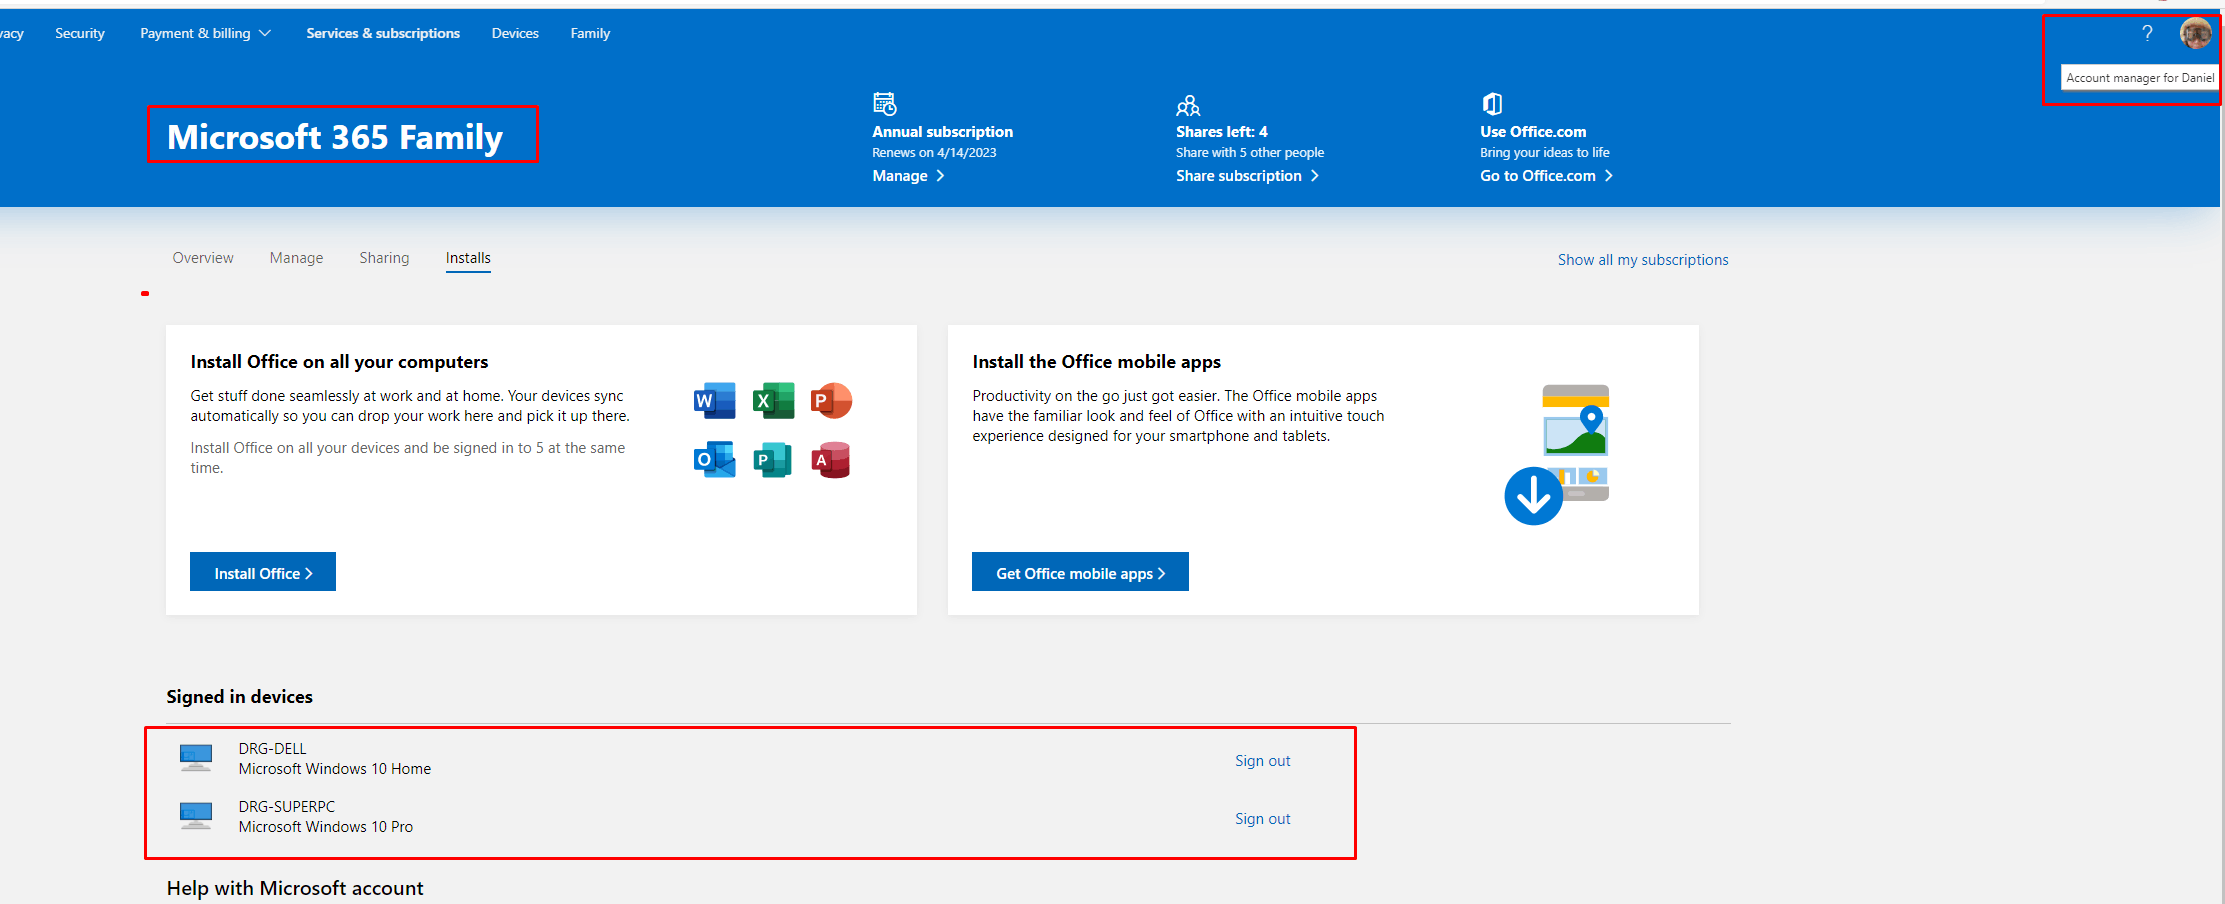This screenshot has height=904, width=2225.
Task: Switch to the Manage tab
Action: [x=296, y=258]
